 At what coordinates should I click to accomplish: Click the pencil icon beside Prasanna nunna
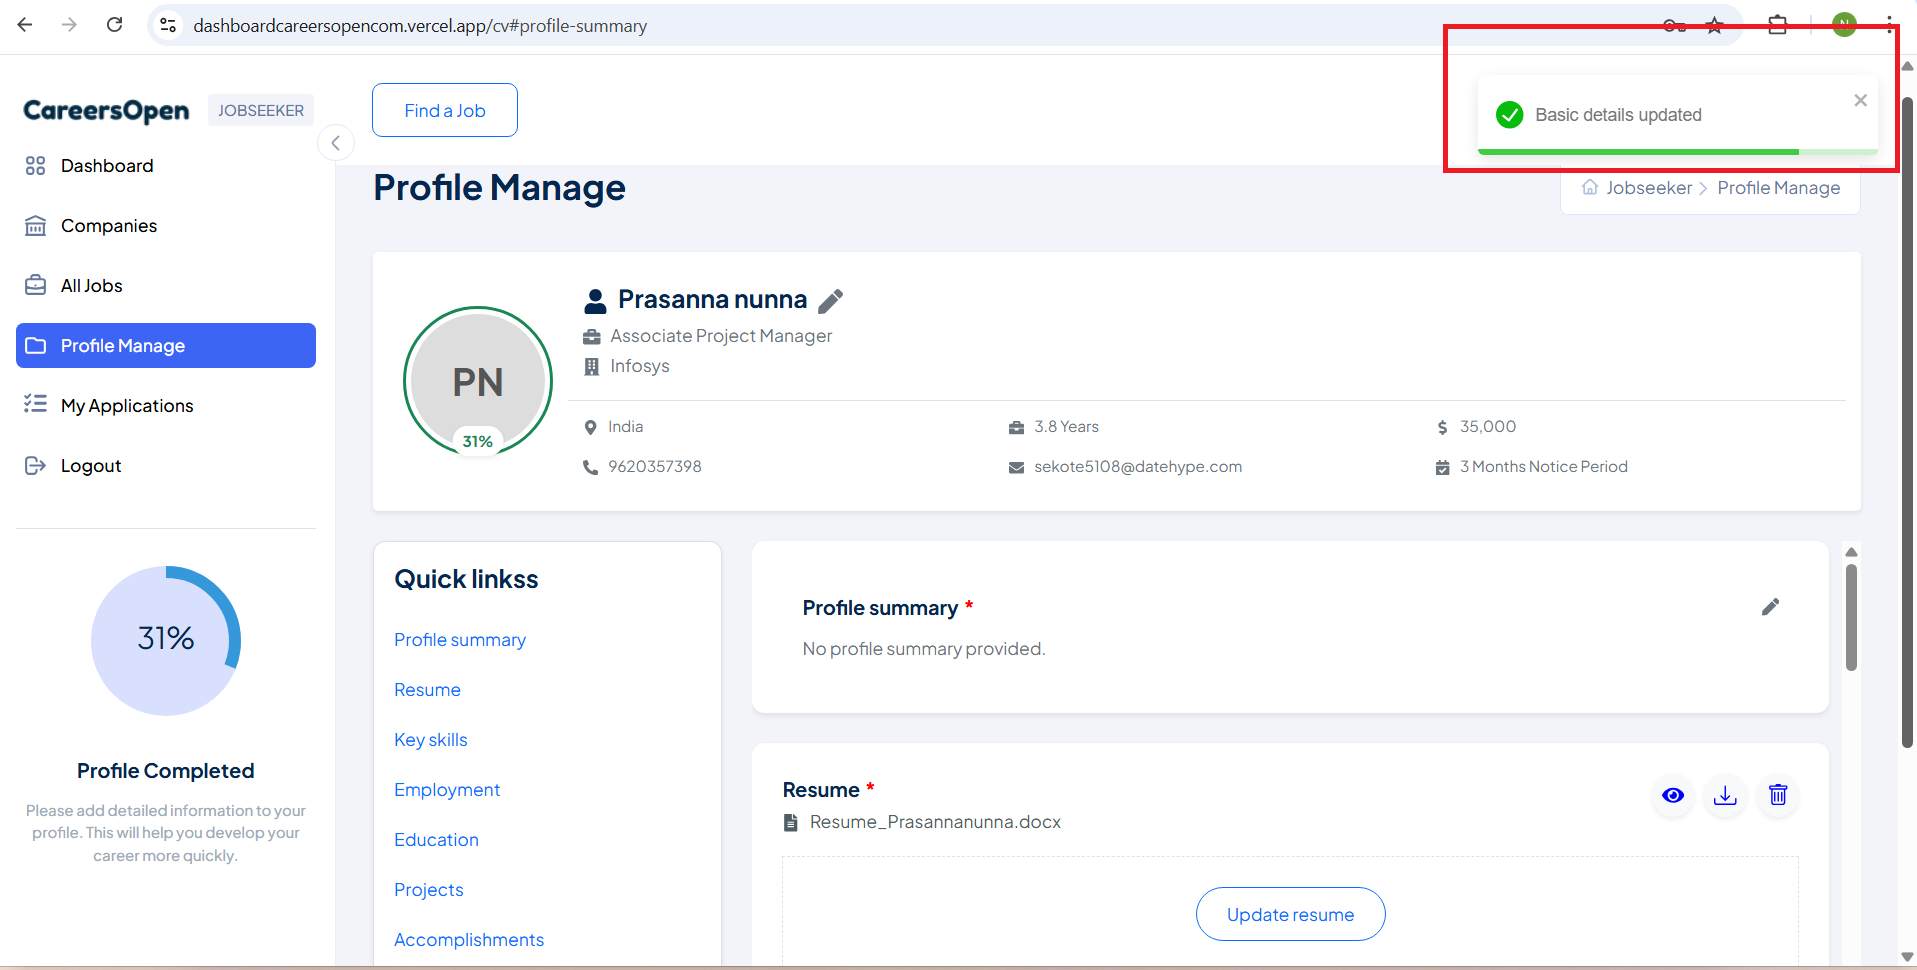click(830, 301)
